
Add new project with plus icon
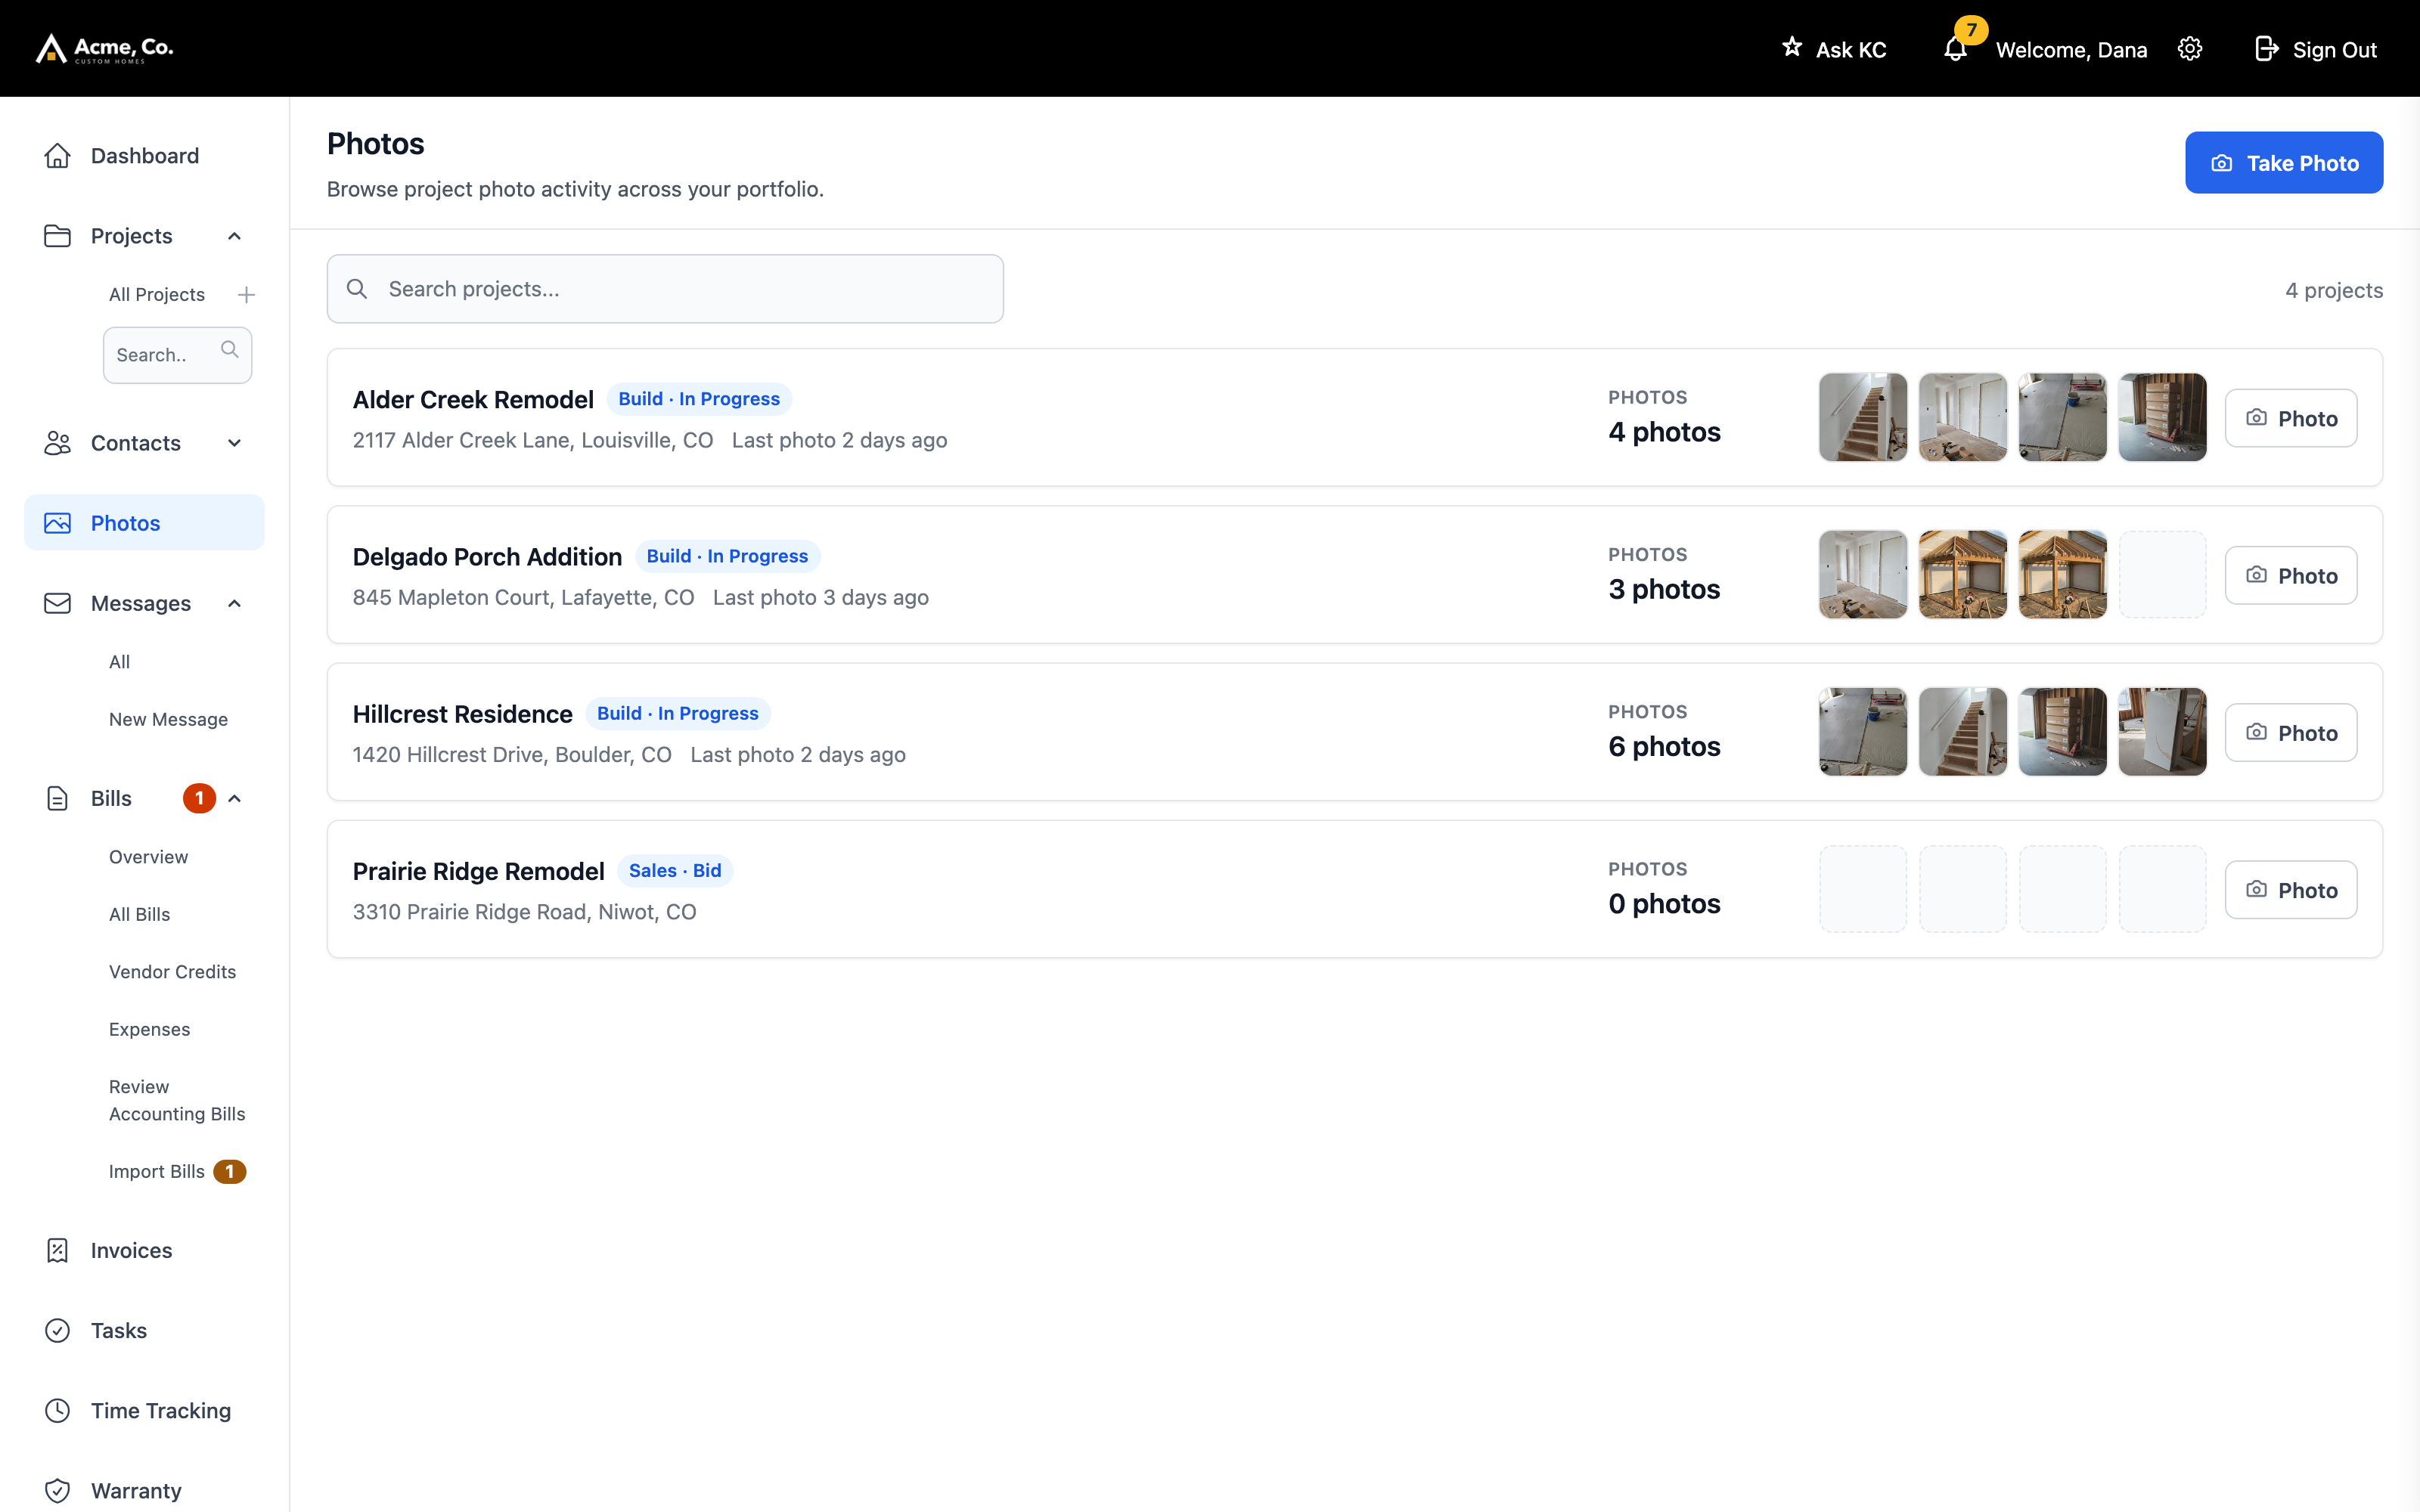click(246, 295)
